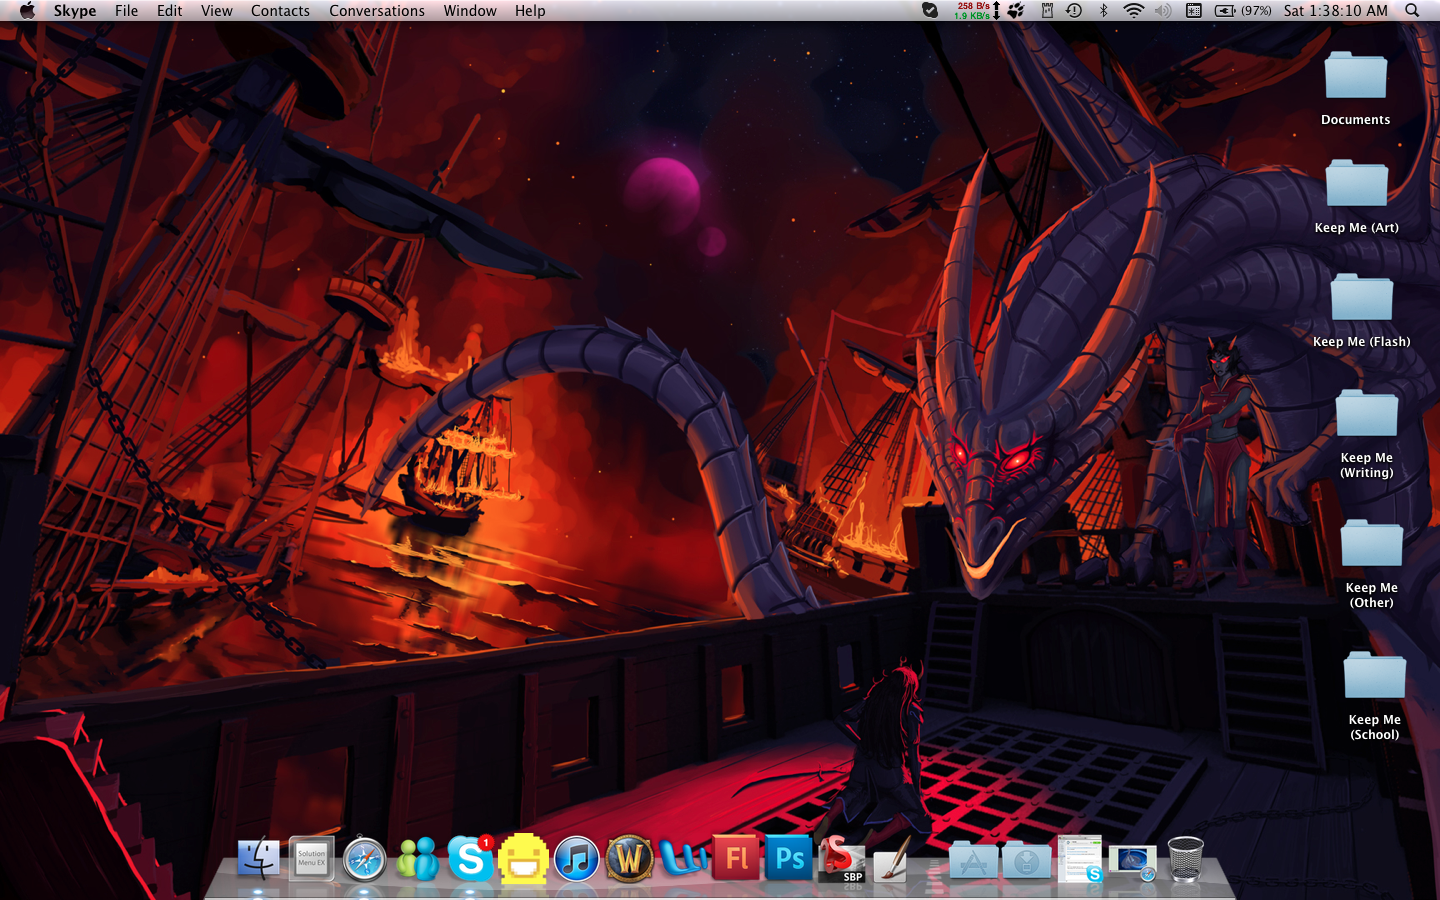Image resolution: width=1440 pixels, height=900 pixels.
Task: Restore minimized Skype window from Dock
Action: click(1080, 859)
